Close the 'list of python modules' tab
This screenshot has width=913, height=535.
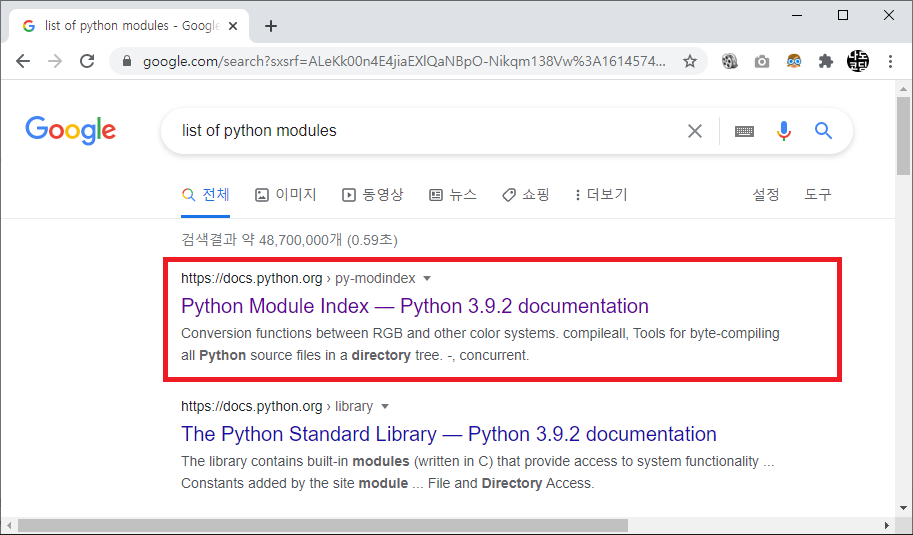pyautogui.click(x=233, y=26)
